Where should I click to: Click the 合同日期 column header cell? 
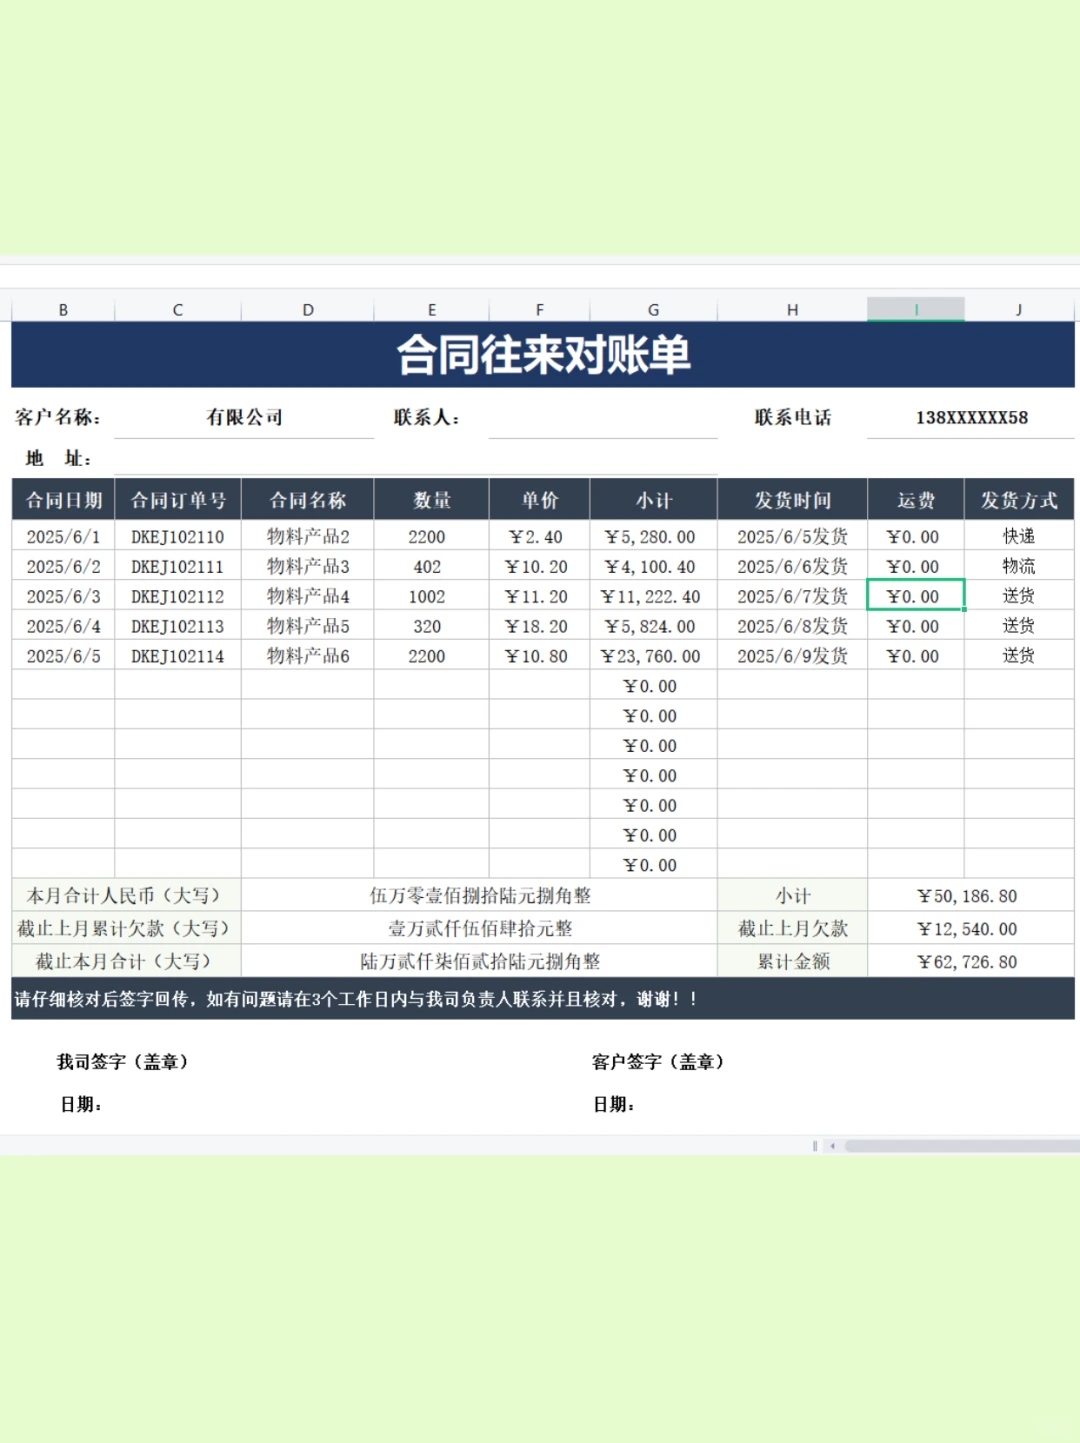[63, 499]
